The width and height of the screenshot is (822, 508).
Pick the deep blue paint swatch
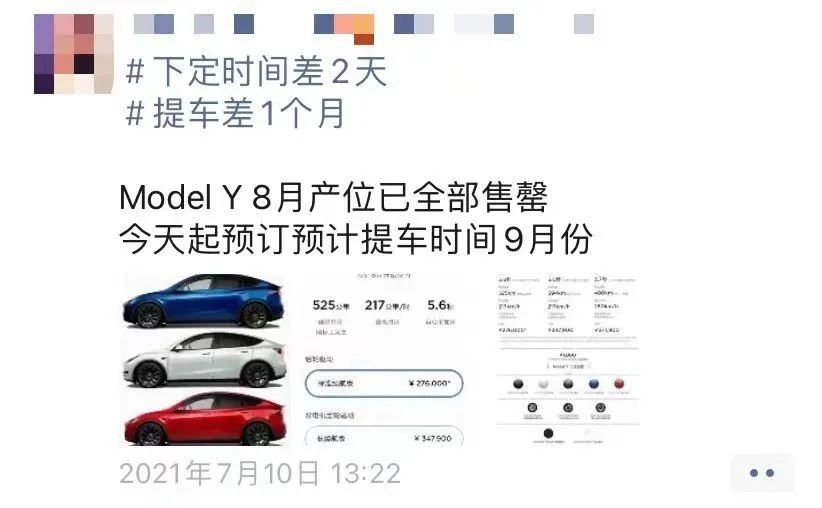(x=593, y=384)
